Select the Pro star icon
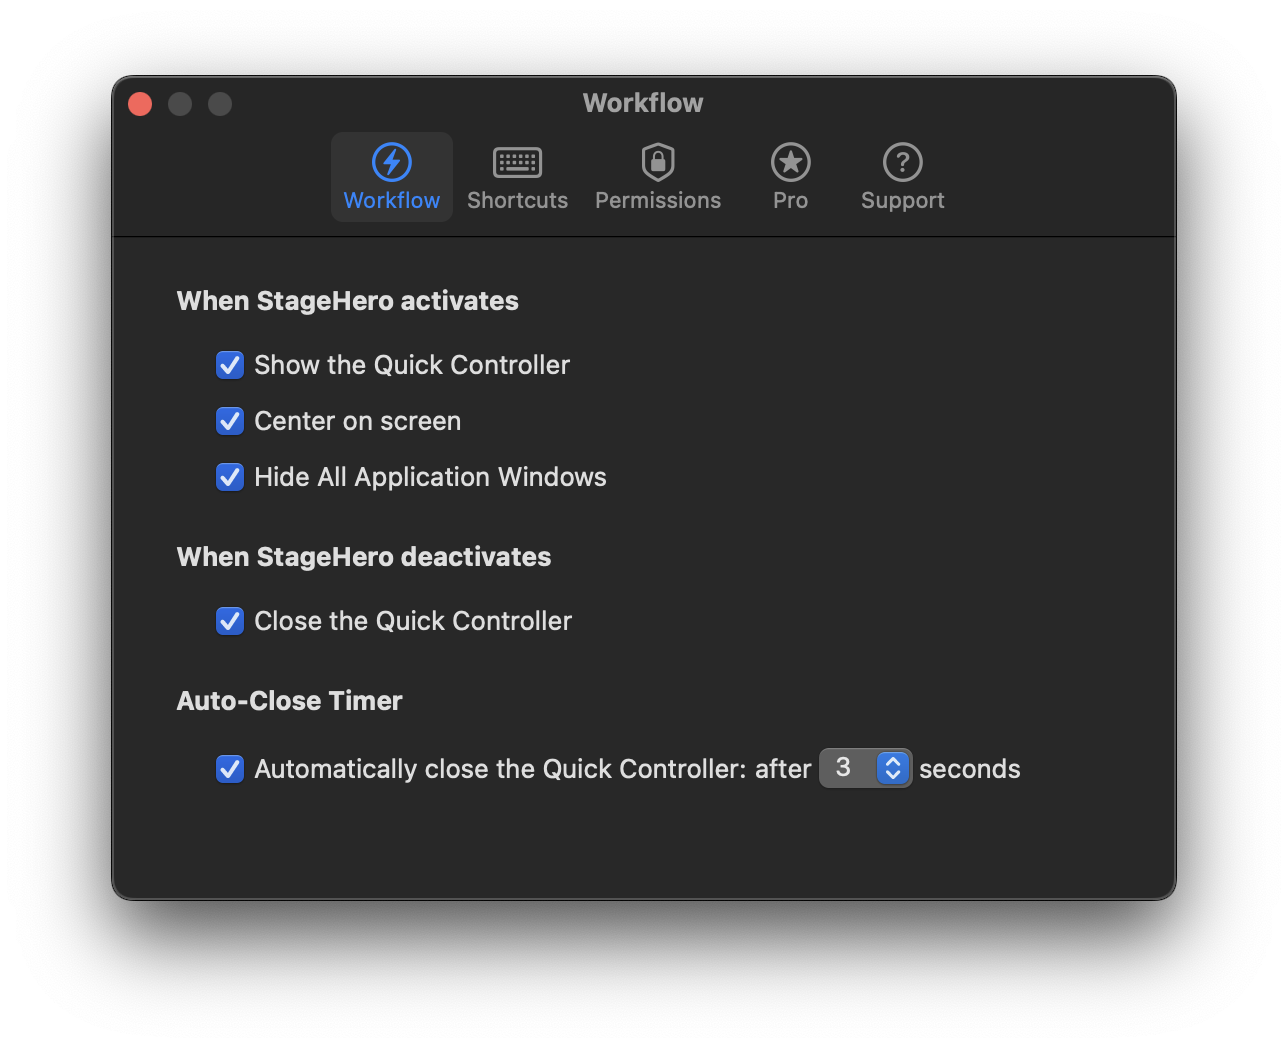1288x1048 pixels. pyautogui.click(x=790, y=162)
